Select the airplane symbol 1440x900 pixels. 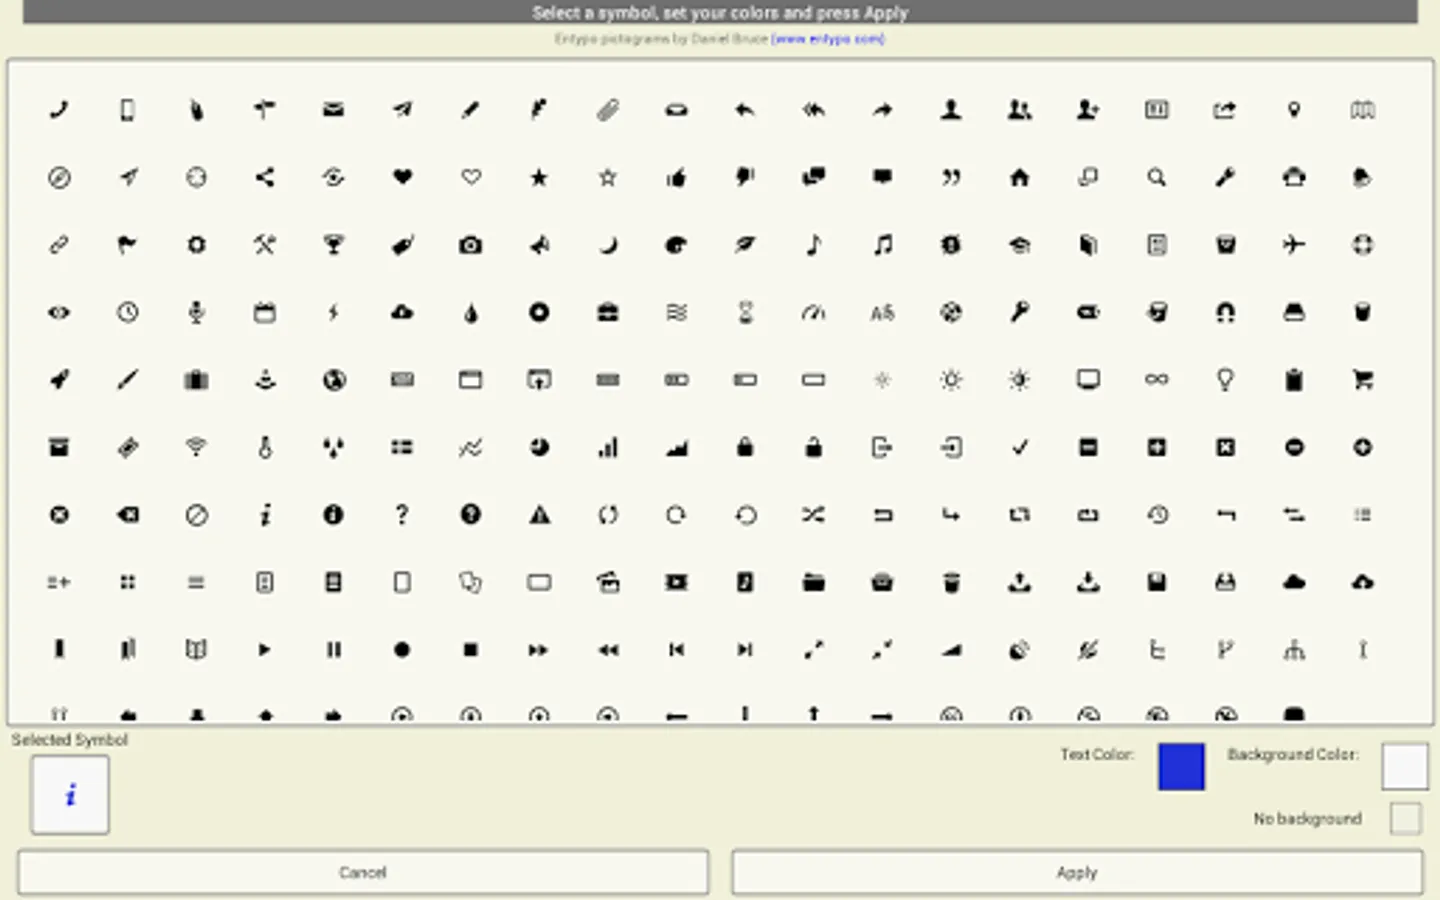coord(1294,245)
